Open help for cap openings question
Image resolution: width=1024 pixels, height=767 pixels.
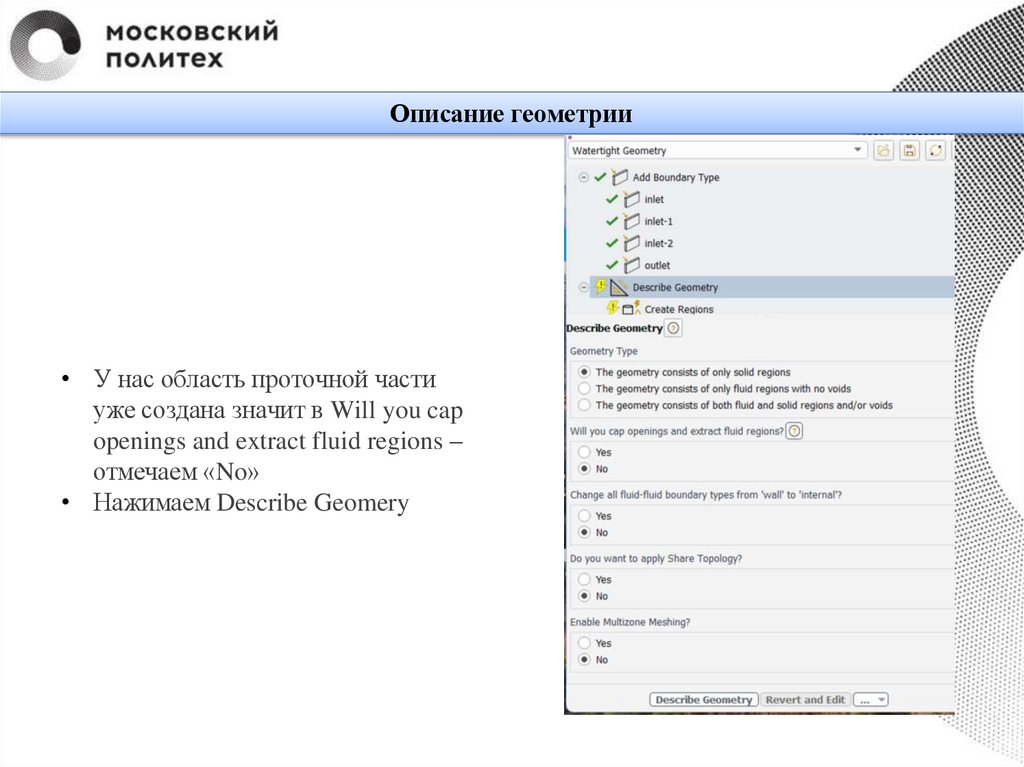794,431
